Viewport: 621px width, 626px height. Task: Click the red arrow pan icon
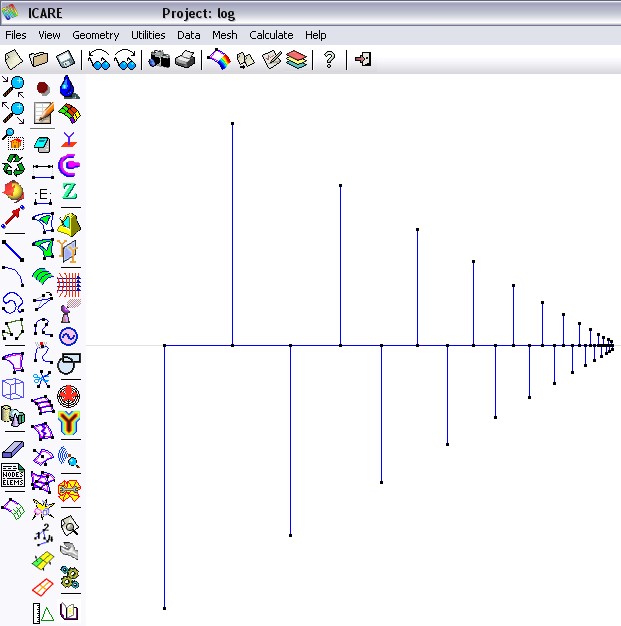click(13, 217)
